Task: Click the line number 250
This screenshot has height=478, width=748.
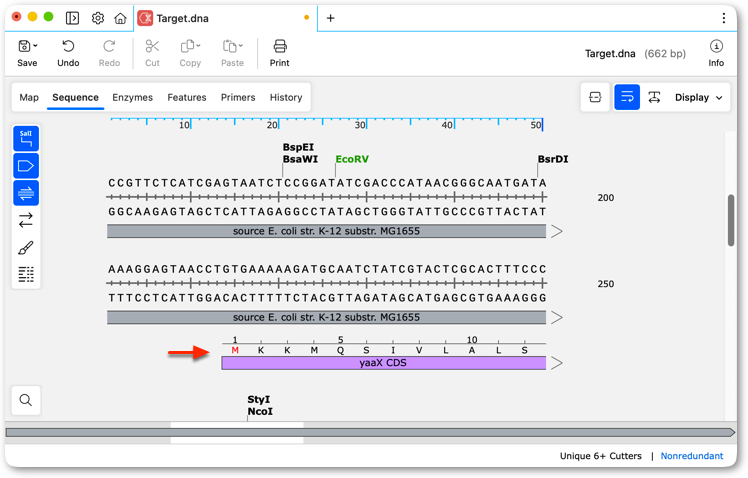Action: [x=606, y=284]
